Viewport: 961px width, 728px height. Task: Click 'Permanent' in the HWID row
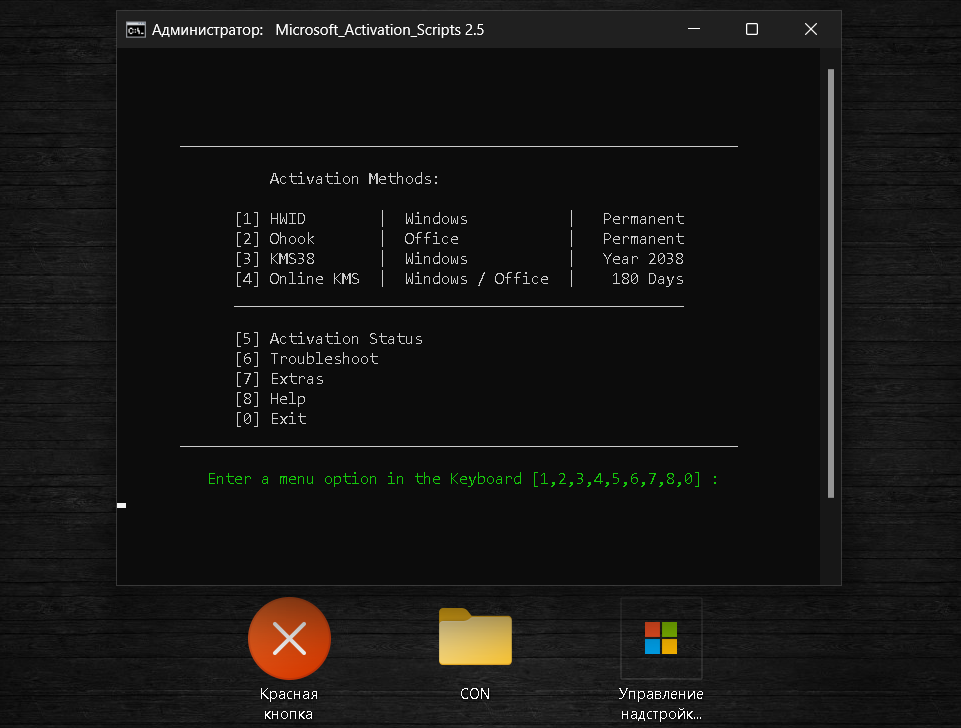(x=644, y=219)
